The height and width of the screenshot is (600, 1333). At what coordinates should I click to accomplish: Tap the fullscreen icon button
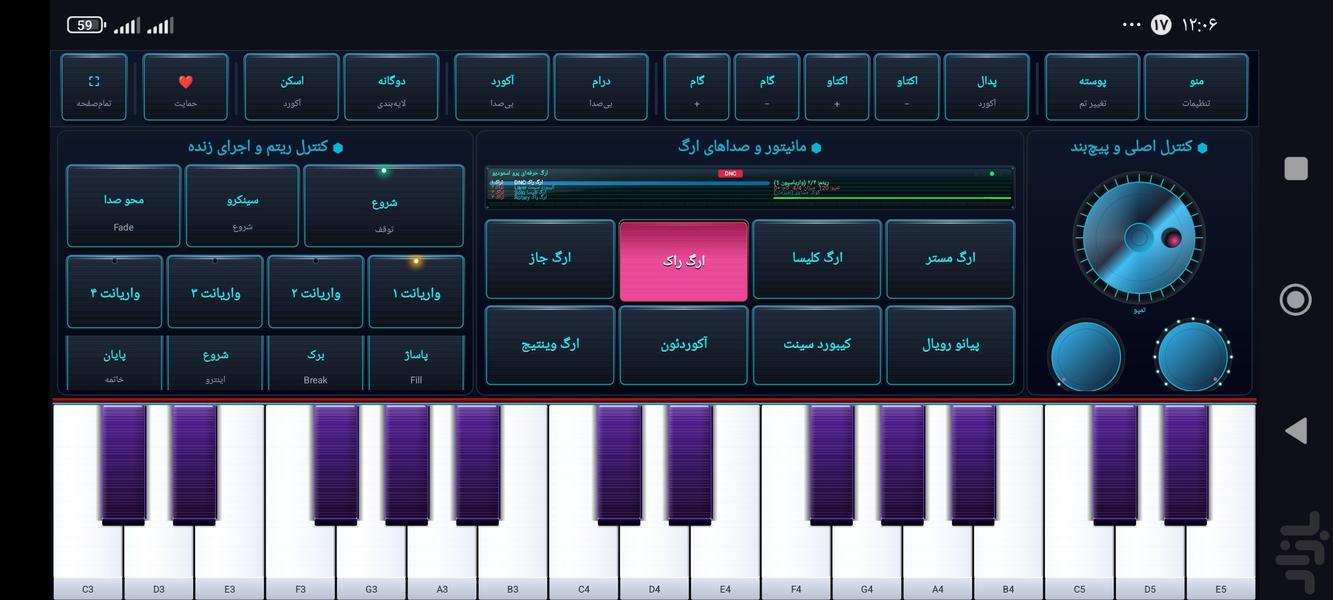94,88
